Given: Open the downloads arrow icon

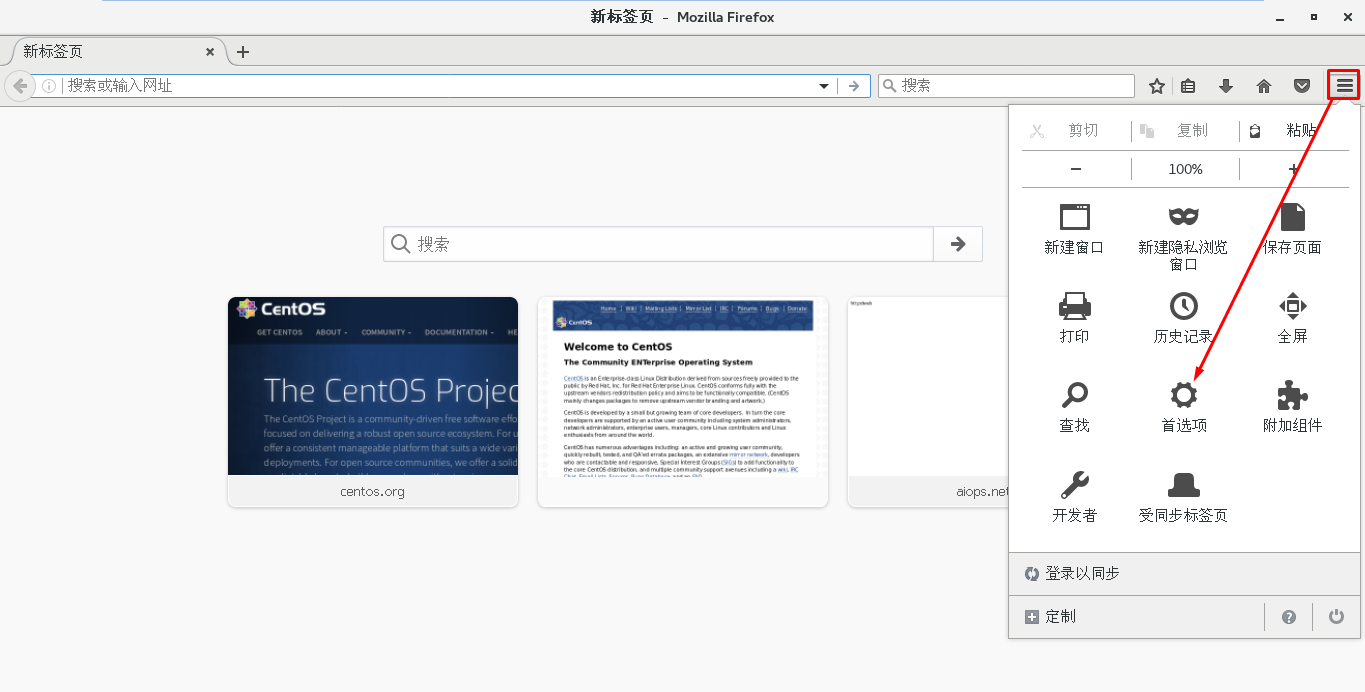Looking at the screenshot, I should click(x=1226, y=86).
